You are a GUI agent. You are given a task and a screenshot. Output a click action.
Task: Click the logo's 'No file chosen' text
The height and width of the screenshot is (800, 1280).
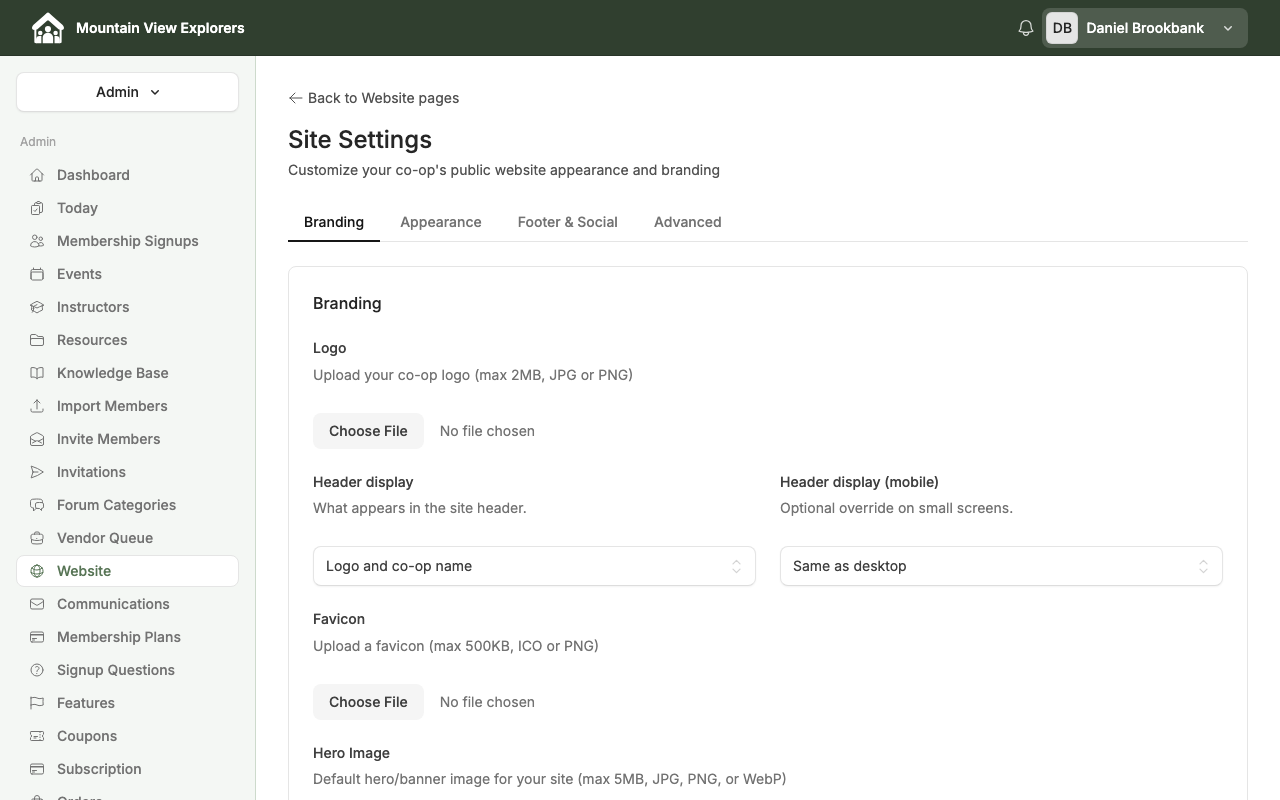click(487, 431)
